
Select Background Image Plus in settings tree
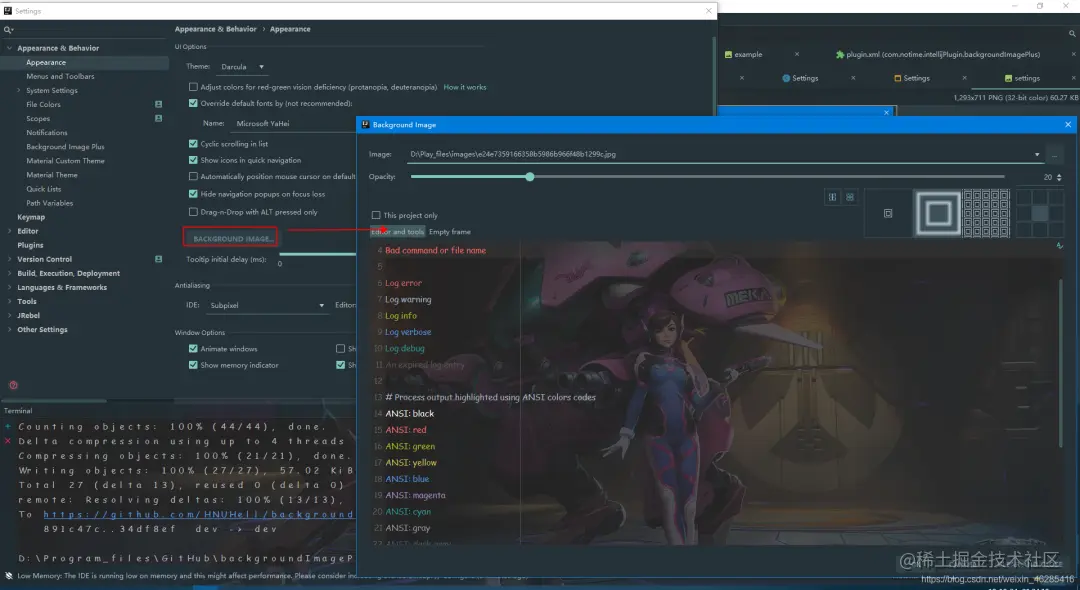65,147
